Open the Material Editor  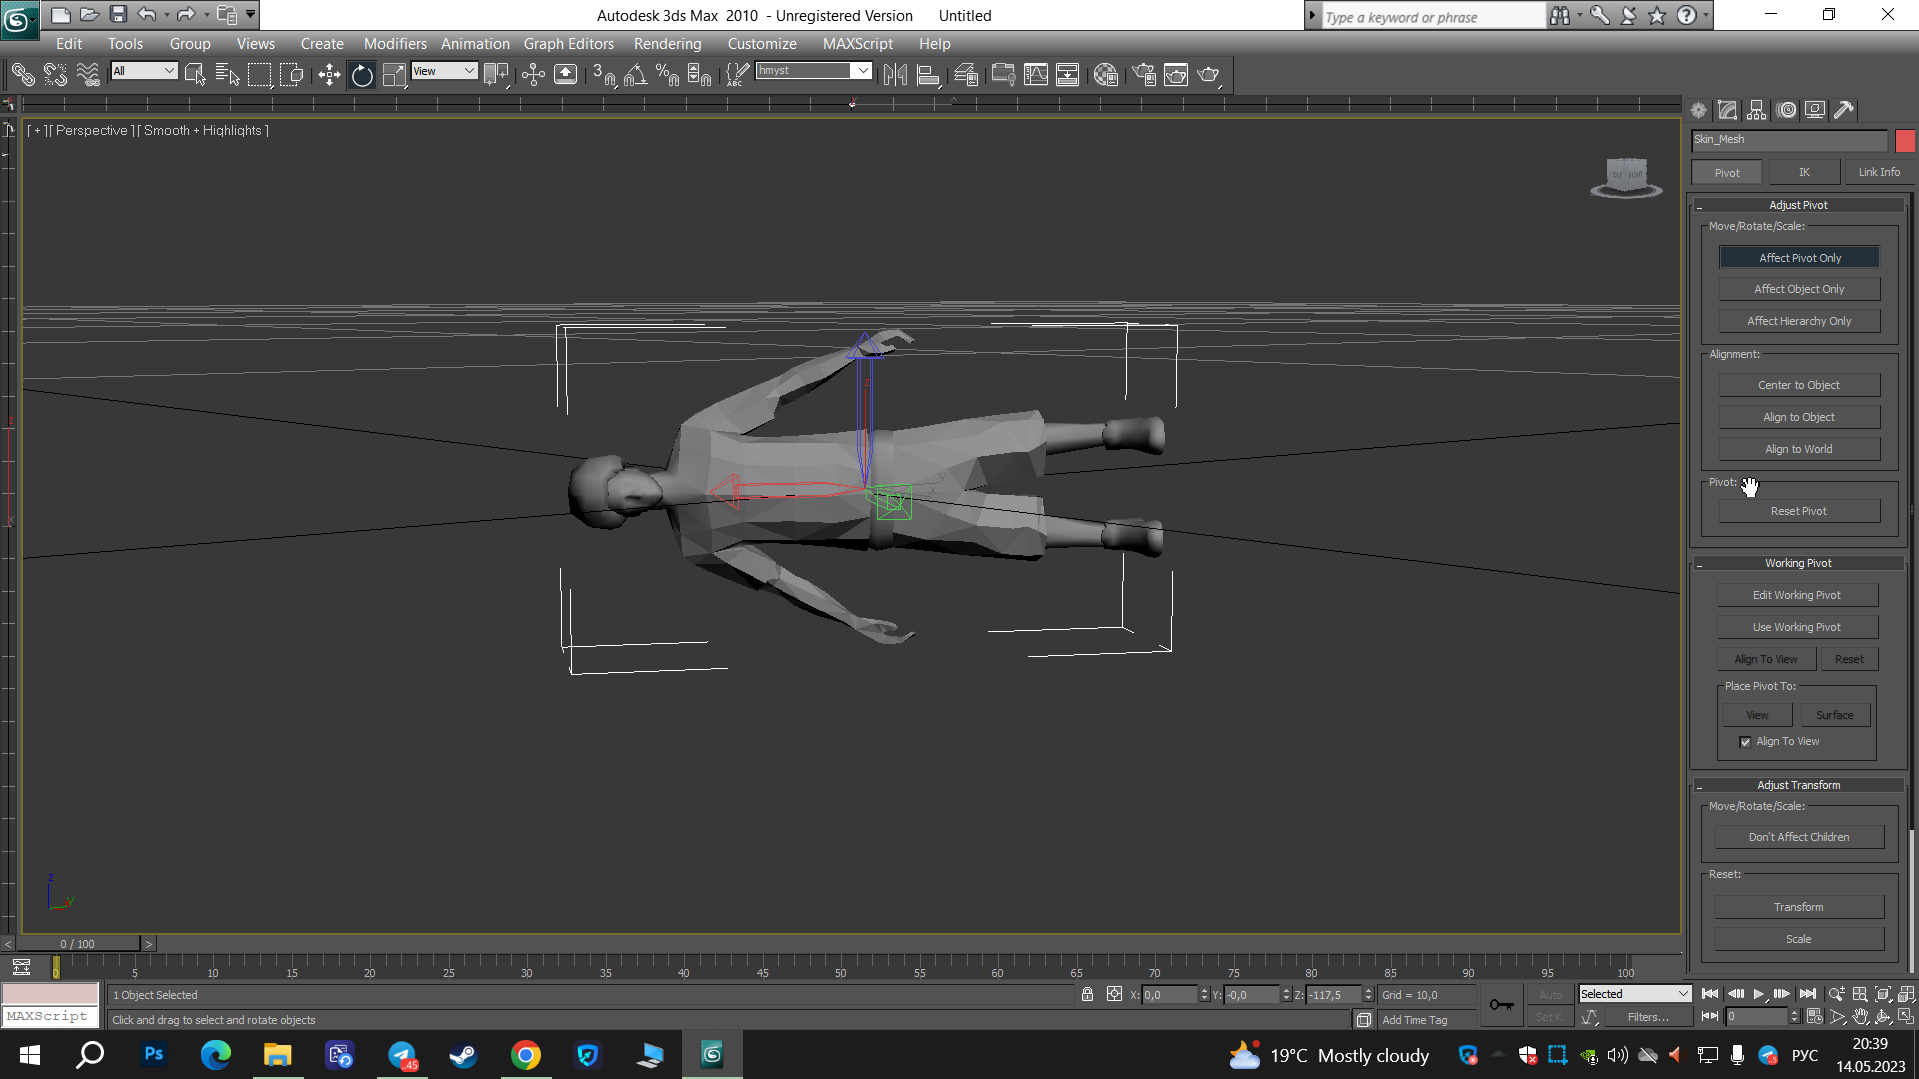[1105, 75]
